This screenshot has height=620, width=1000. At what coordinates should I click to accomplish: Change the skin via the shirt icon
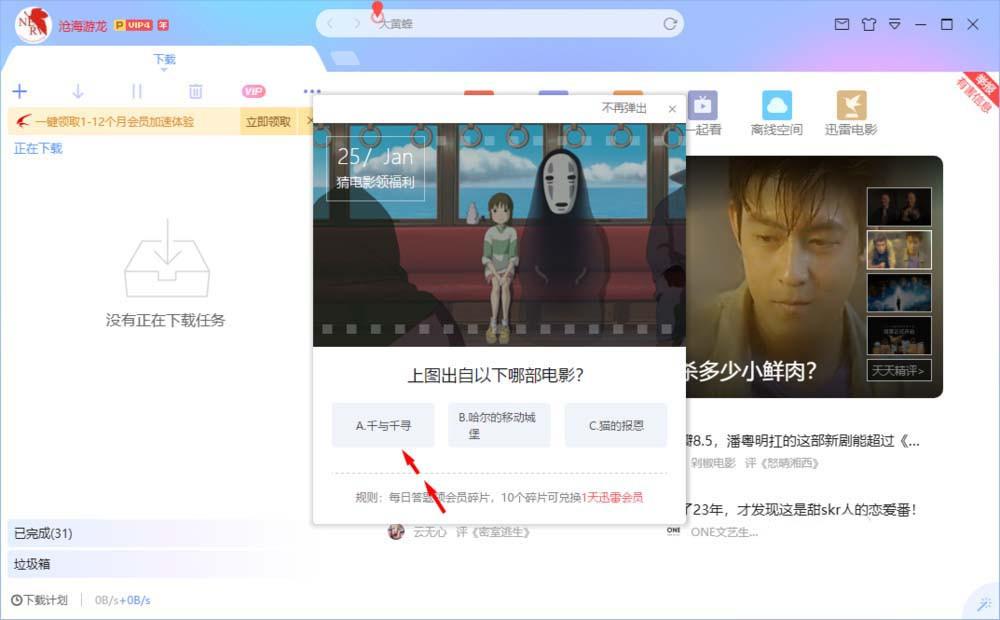868,22
